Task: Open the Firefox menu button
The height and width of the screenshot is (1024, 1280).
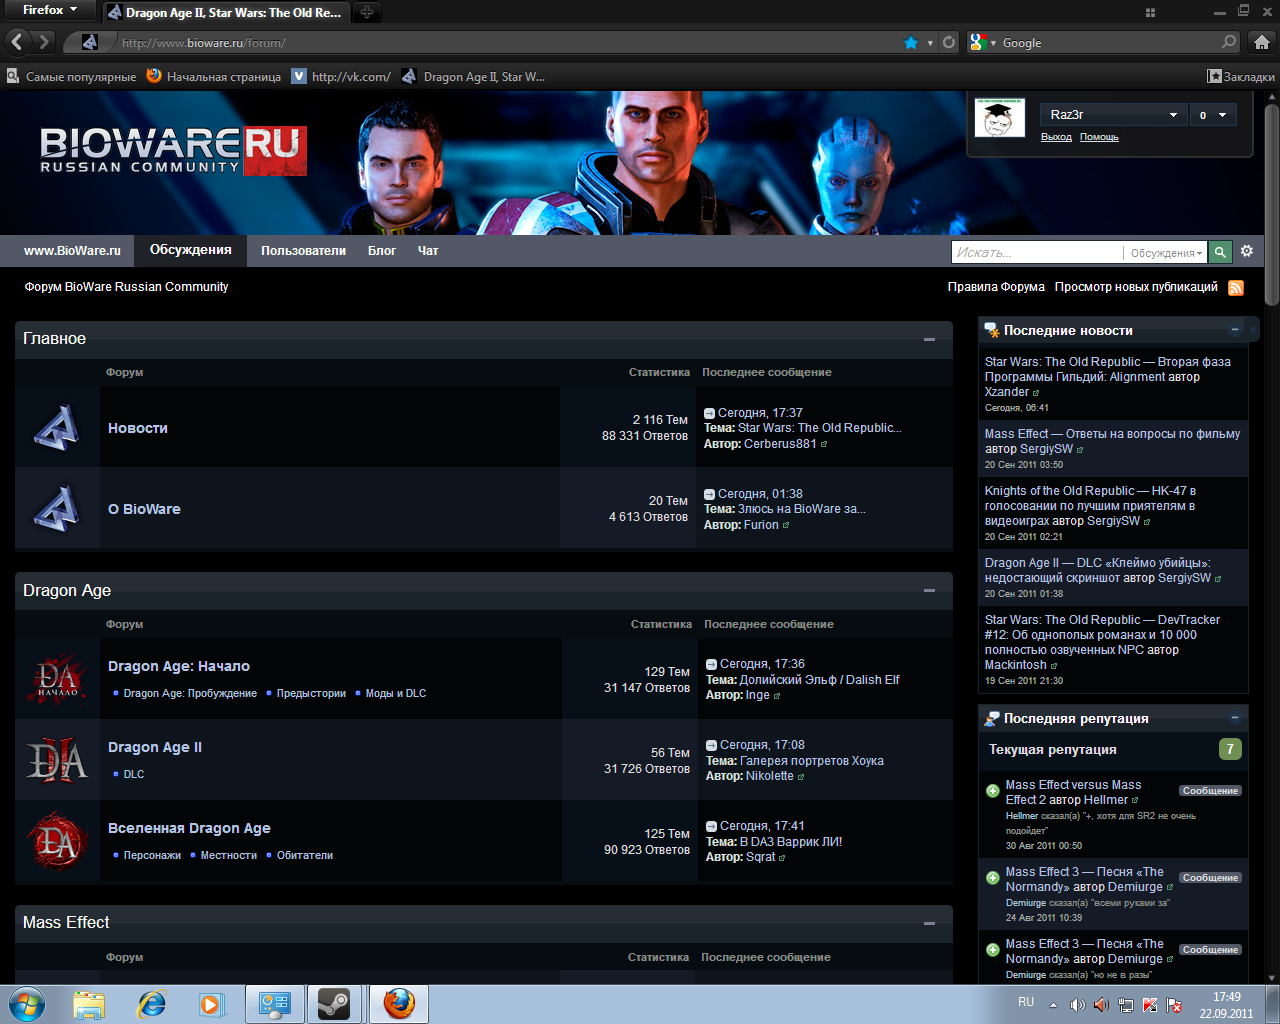Action: 49,10
